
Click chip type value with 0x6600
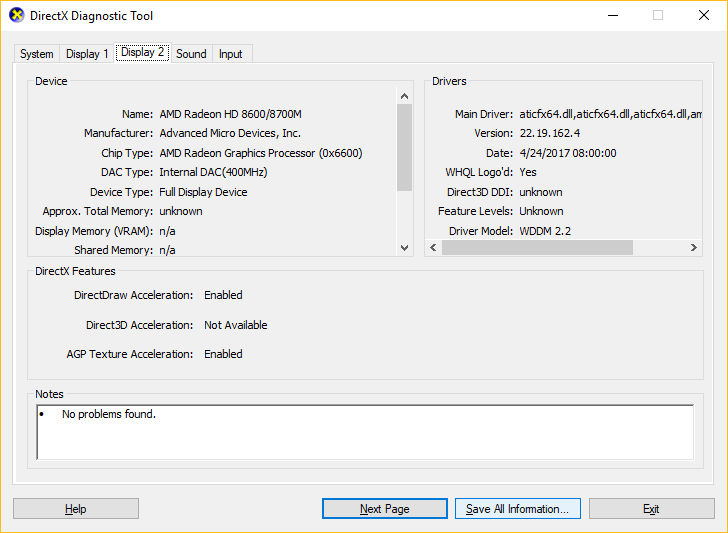pos(261,153)
